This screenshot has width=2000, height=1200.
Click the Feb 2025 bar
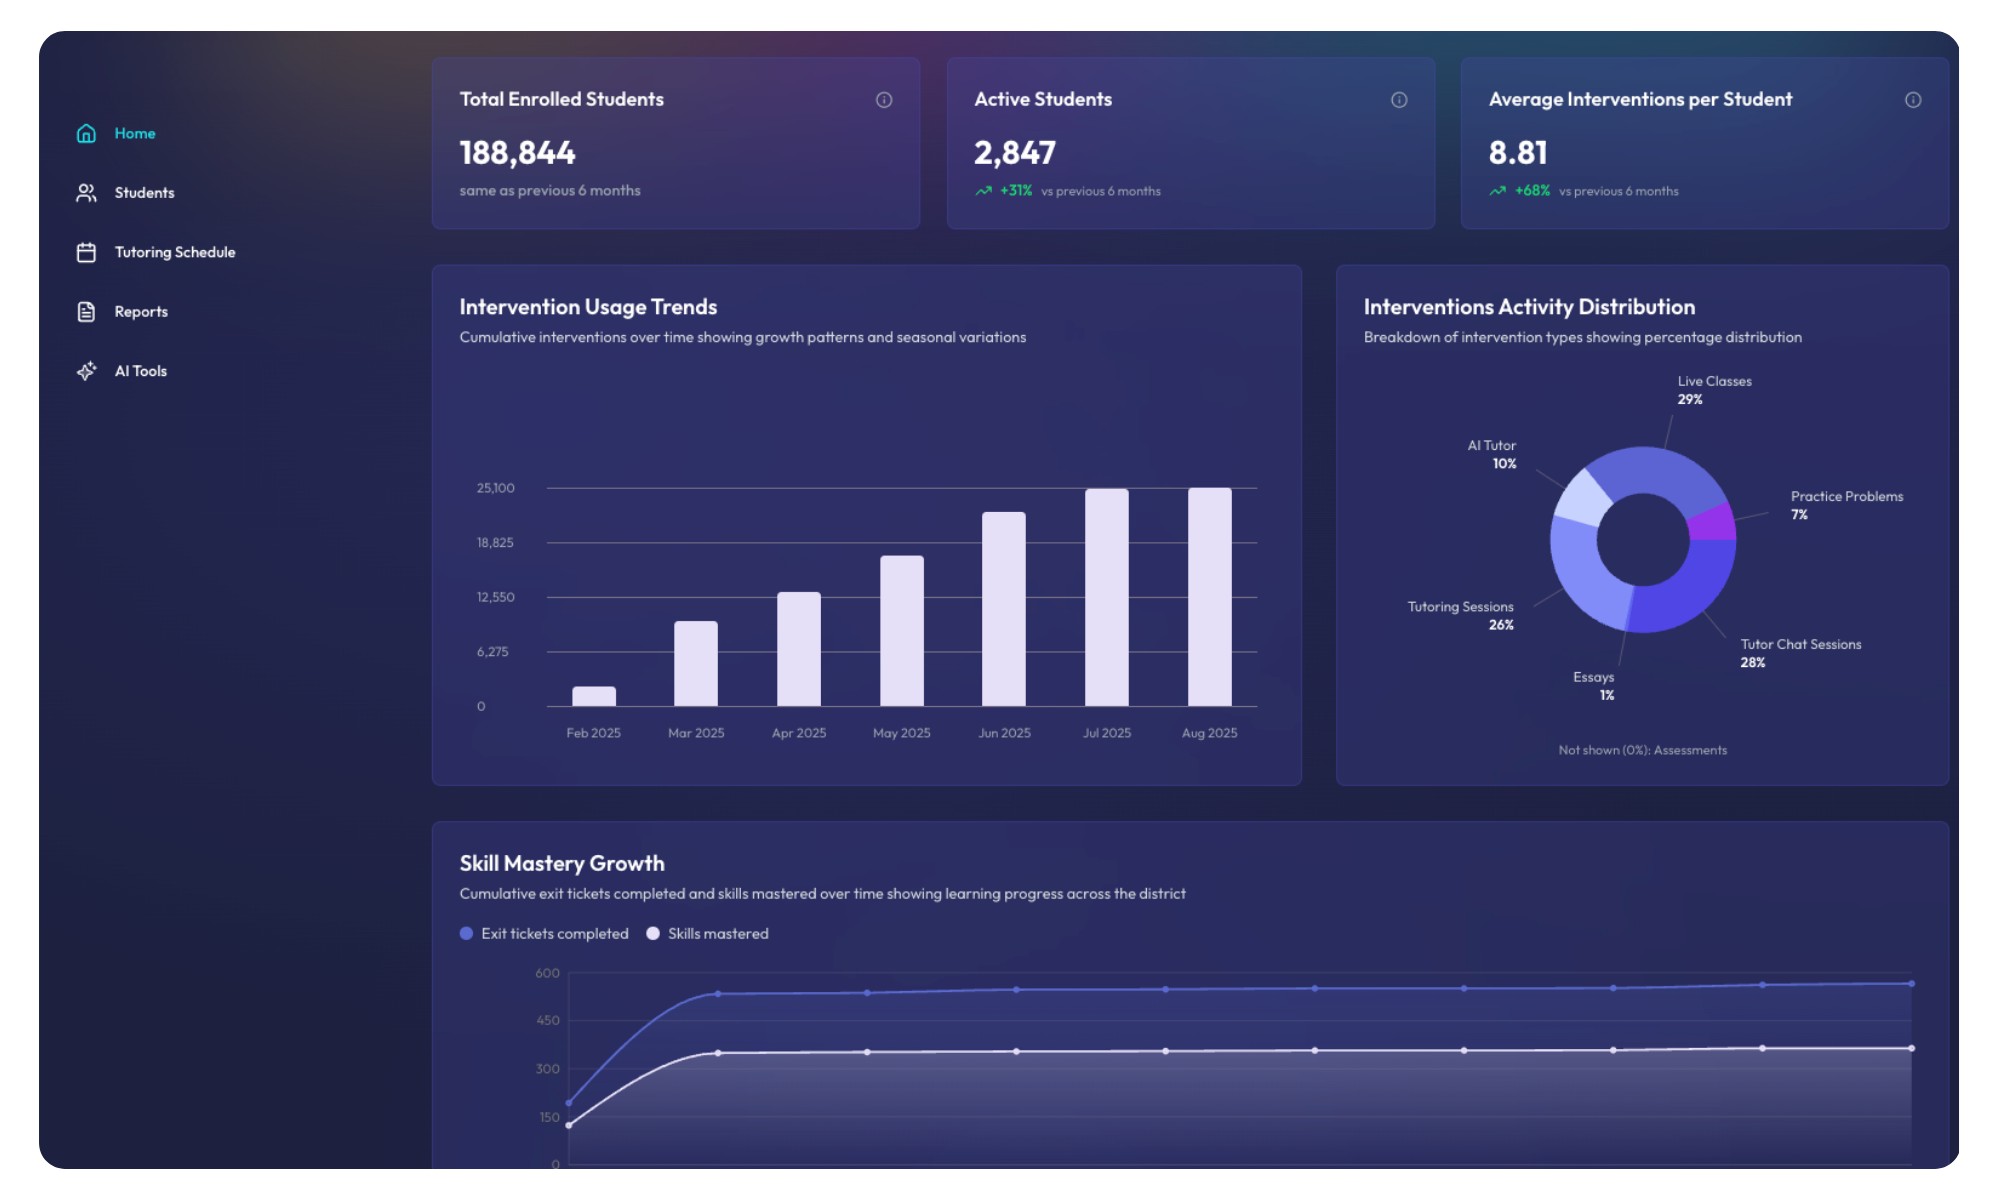click(x=594, y=696)
